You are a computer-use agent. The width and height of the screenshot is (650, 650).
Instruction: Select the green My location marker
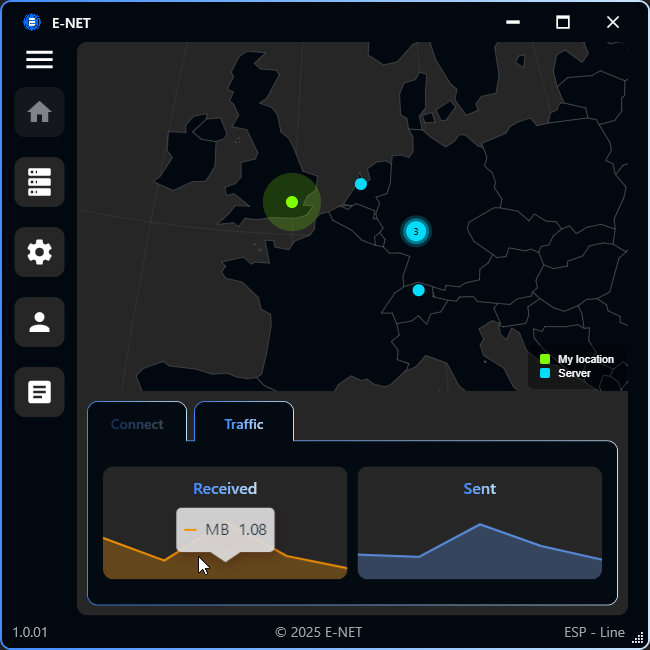click(x=292, y=202)
